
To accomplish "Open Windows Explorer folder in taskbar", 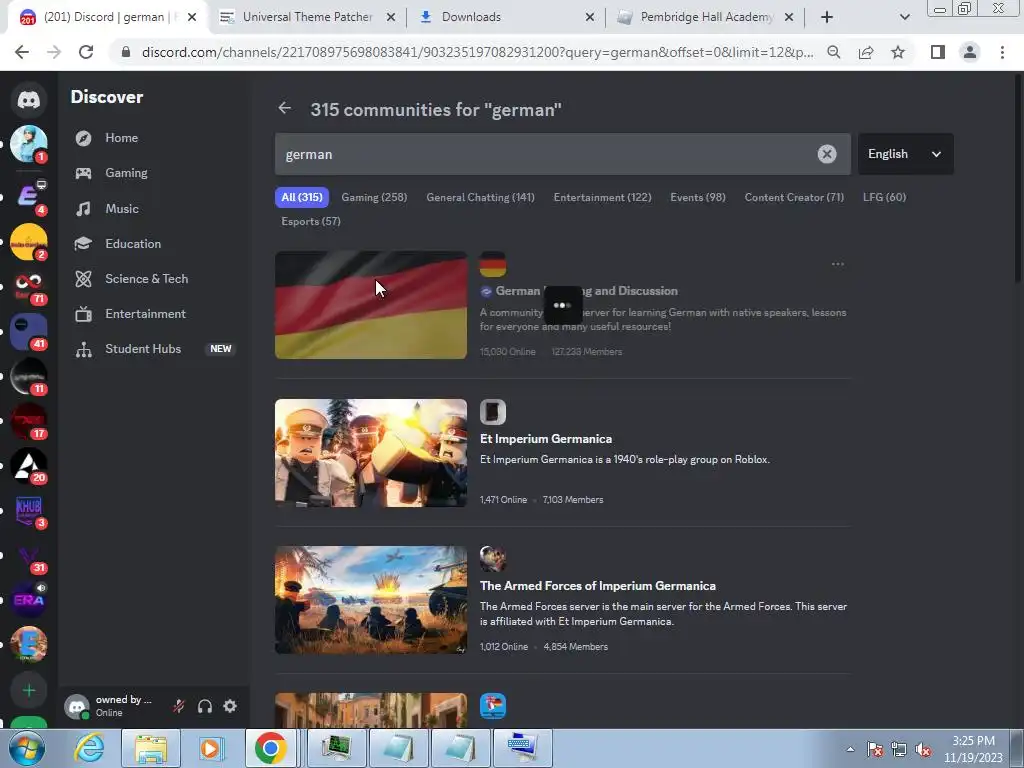I will tap(151, 748).
